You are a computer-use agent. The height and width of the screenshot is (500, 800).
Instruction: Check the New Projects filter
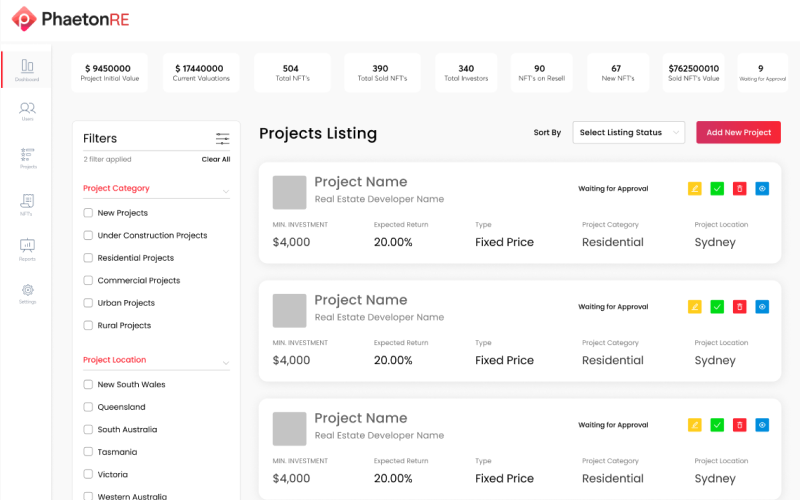coord(88,213)
